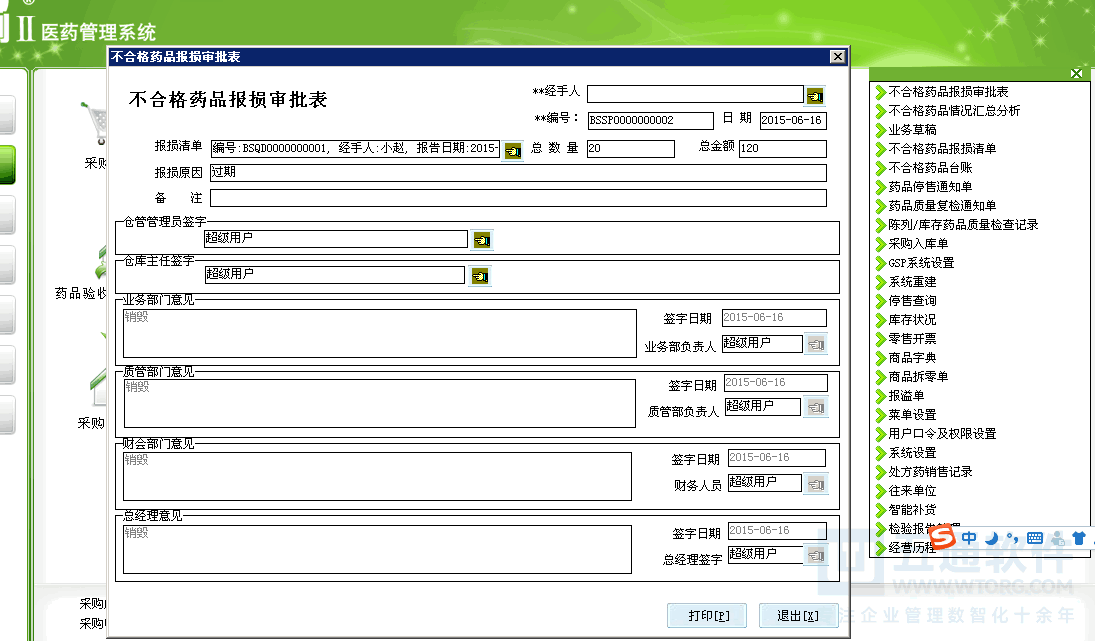Click 业务部门意见 text area
The height and width of the screenshot is (641, 1095).
(380, 333)
